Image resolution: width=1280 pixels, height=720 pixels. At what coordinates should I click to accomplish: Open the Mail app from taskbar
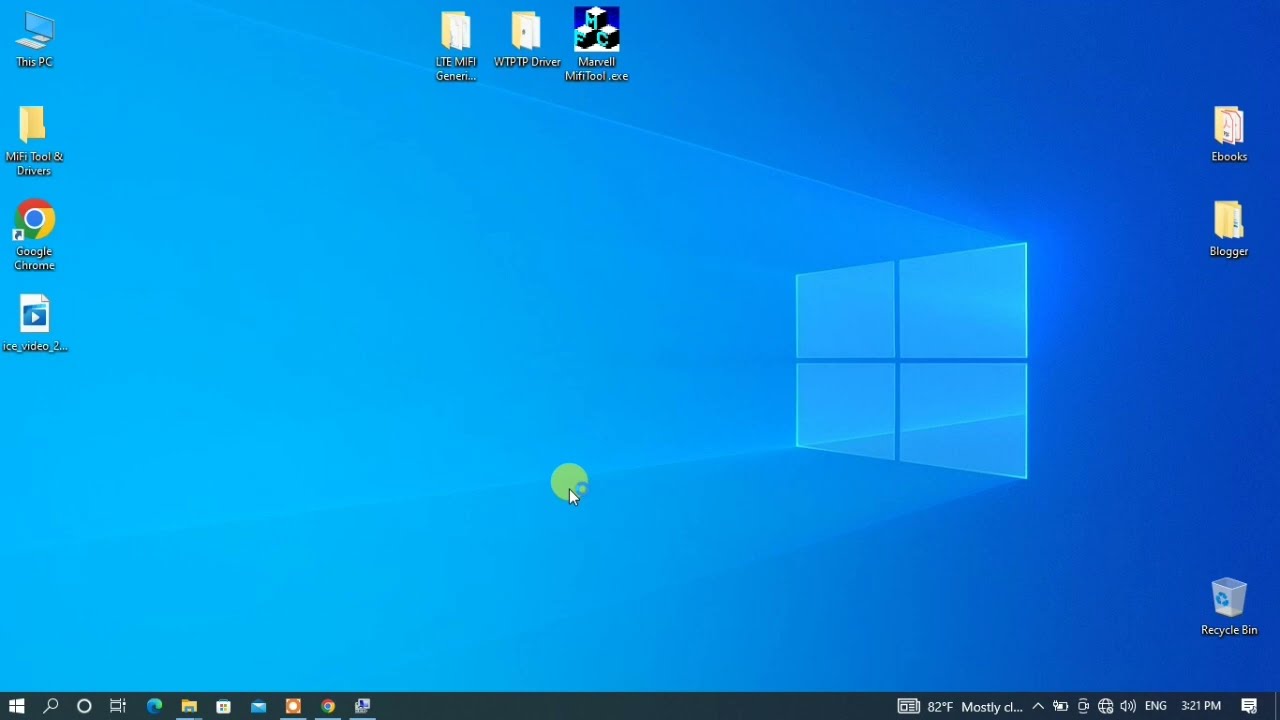[x=259, y=706]
